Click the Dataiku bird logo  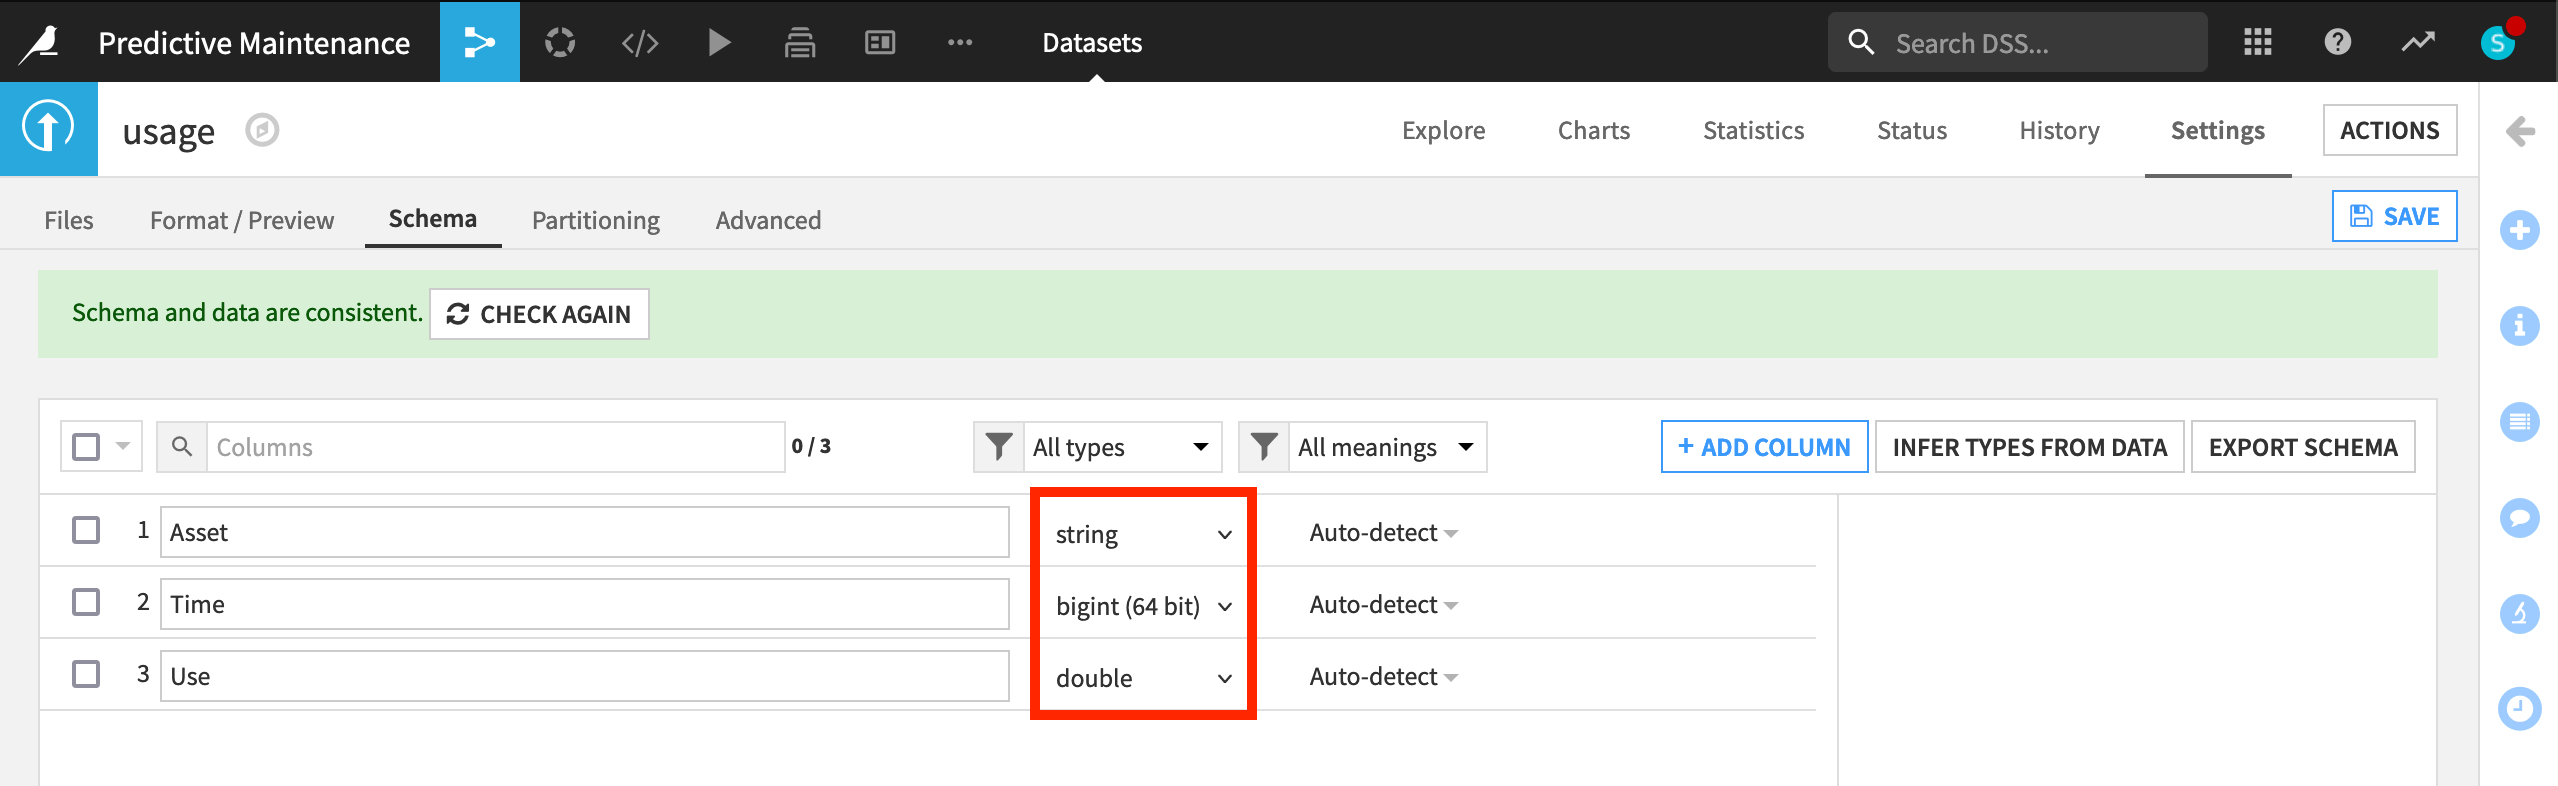[40, 42]
